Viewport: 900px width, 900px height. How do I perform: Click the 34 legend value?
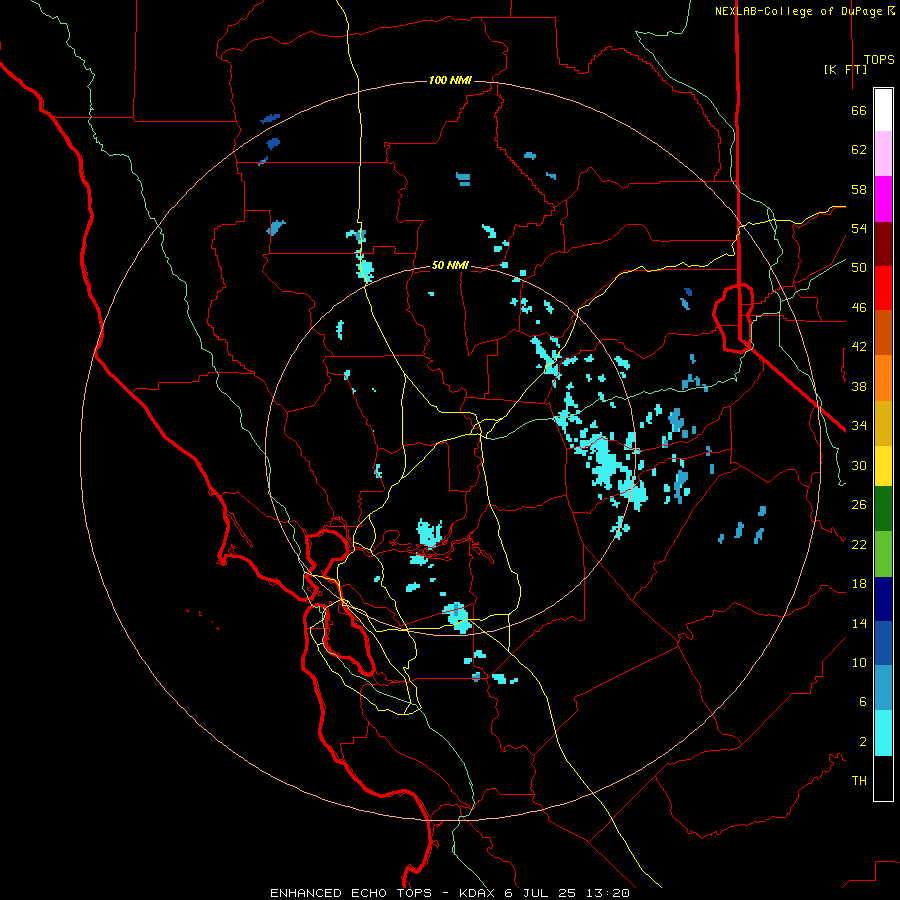tap(859, 426)
